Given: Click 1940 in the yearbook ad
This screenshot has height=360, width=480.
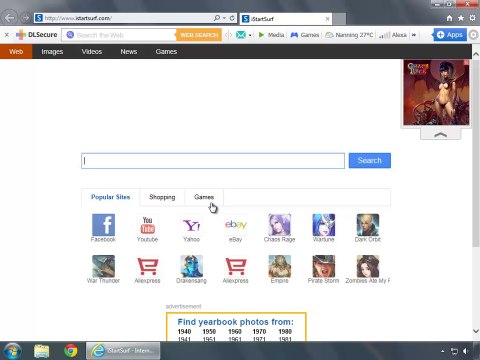Looking at the screenshot, I should click(184, 332).
